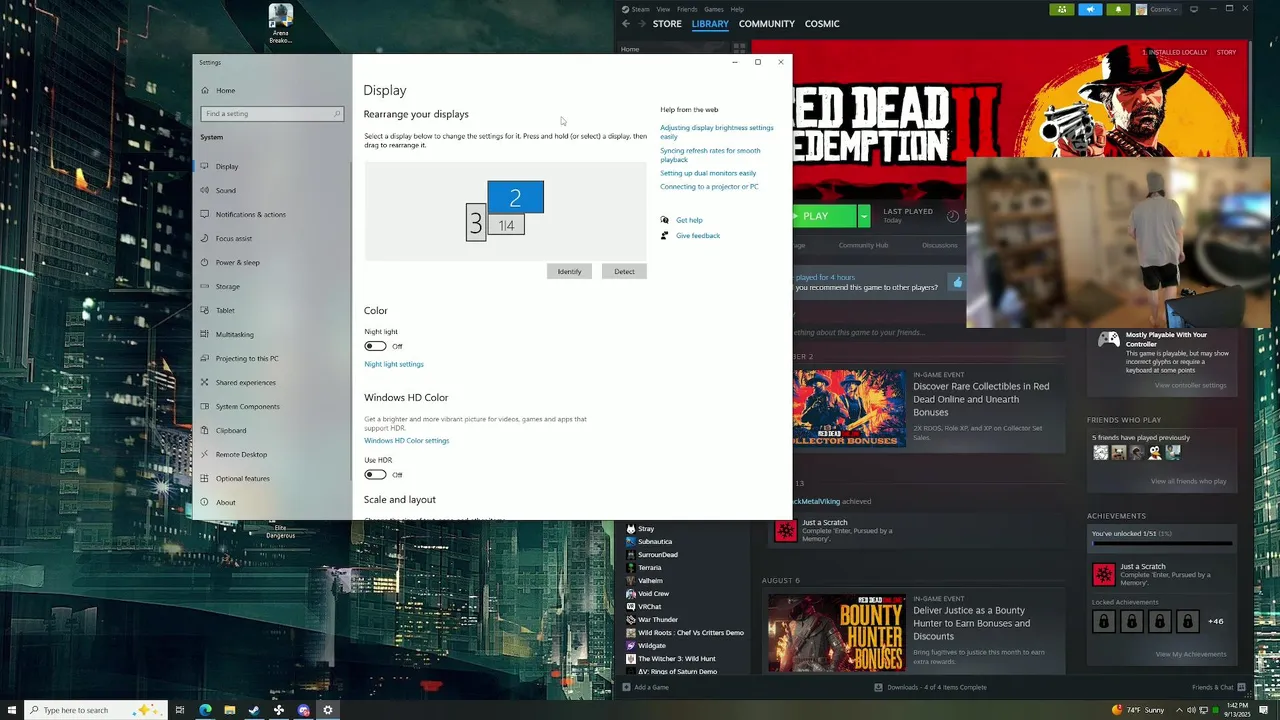The image size is (1280, 720).
Task: Switch to the LIBRARY tab in Steam
Action: pos(710,24)
